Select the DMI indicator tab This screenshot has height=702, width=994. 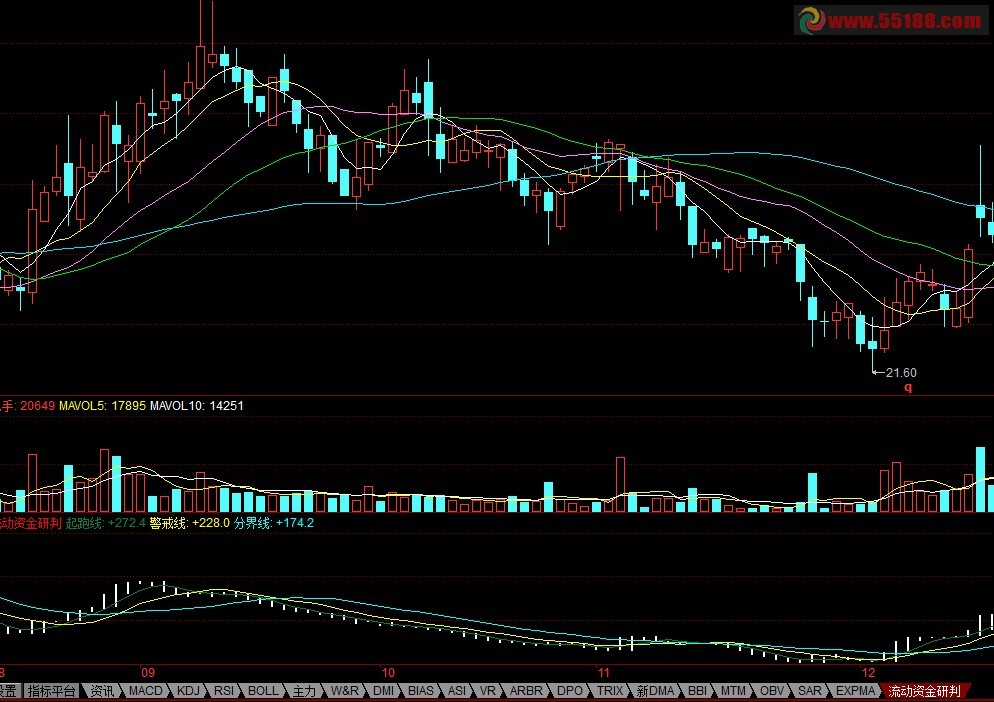click(383, 691)
